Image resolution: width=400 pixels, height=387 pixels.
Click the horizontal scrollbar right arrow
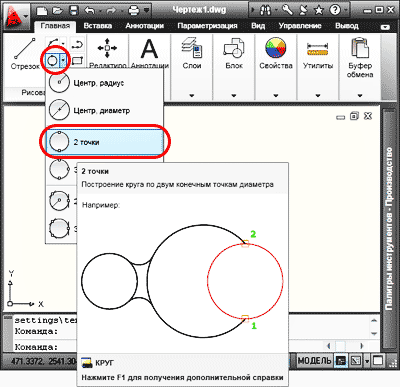(x=361, y=346)
